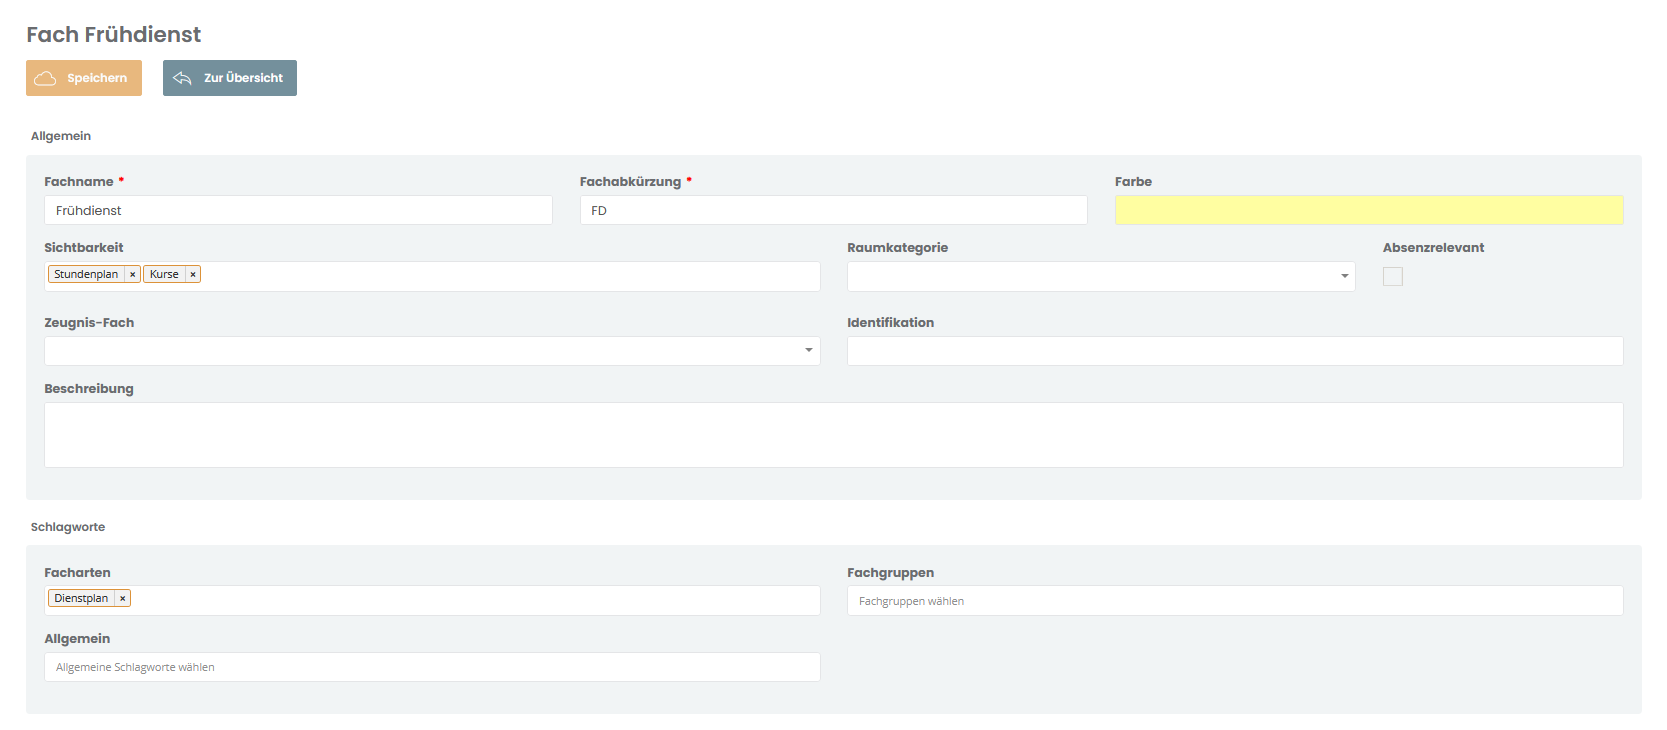Screen dimensions: 1667x730
Task: Click the Stundenplan tag label
Action: (x=86, y=274)
